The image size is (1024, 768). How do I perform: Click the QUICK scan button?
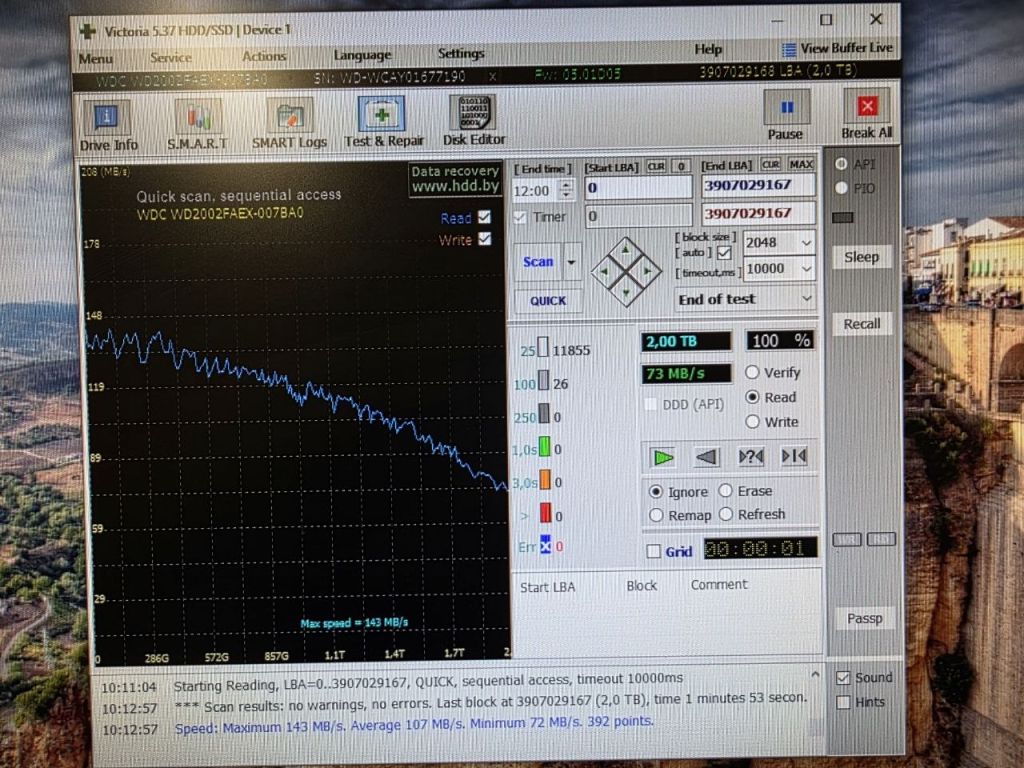548,300
